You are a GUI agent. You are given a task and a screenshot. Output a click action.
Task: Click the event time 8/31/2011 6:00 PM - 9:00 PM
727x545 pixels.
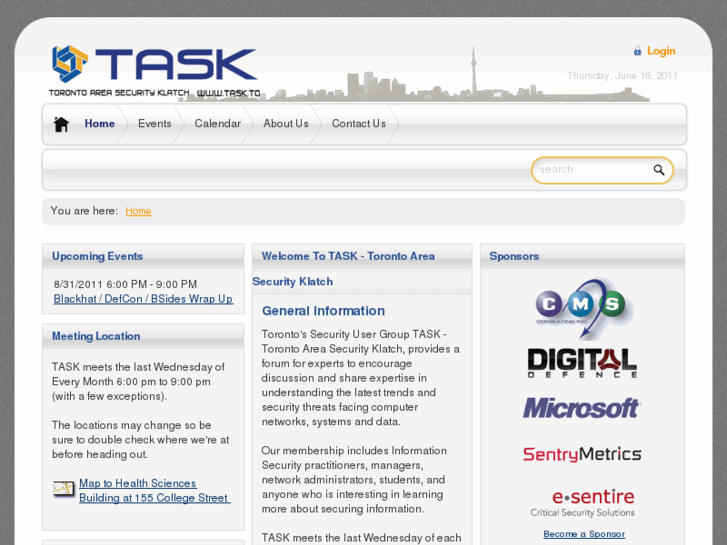coord(125,284)
